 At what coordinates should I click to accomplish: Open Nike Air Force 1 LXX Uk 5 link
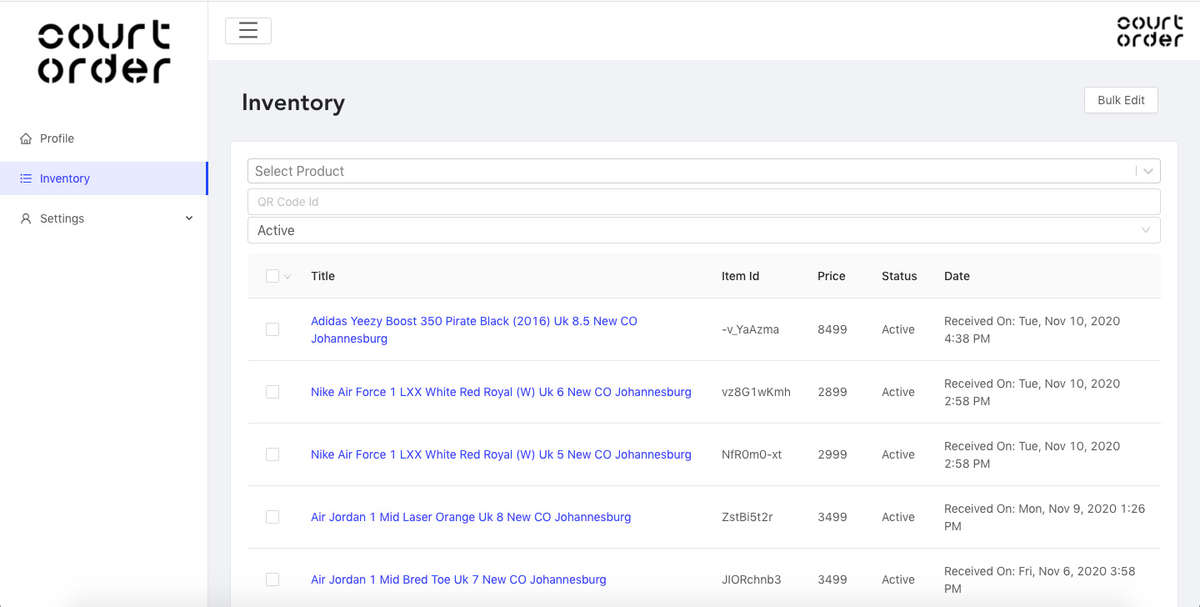tap(501, 454)
